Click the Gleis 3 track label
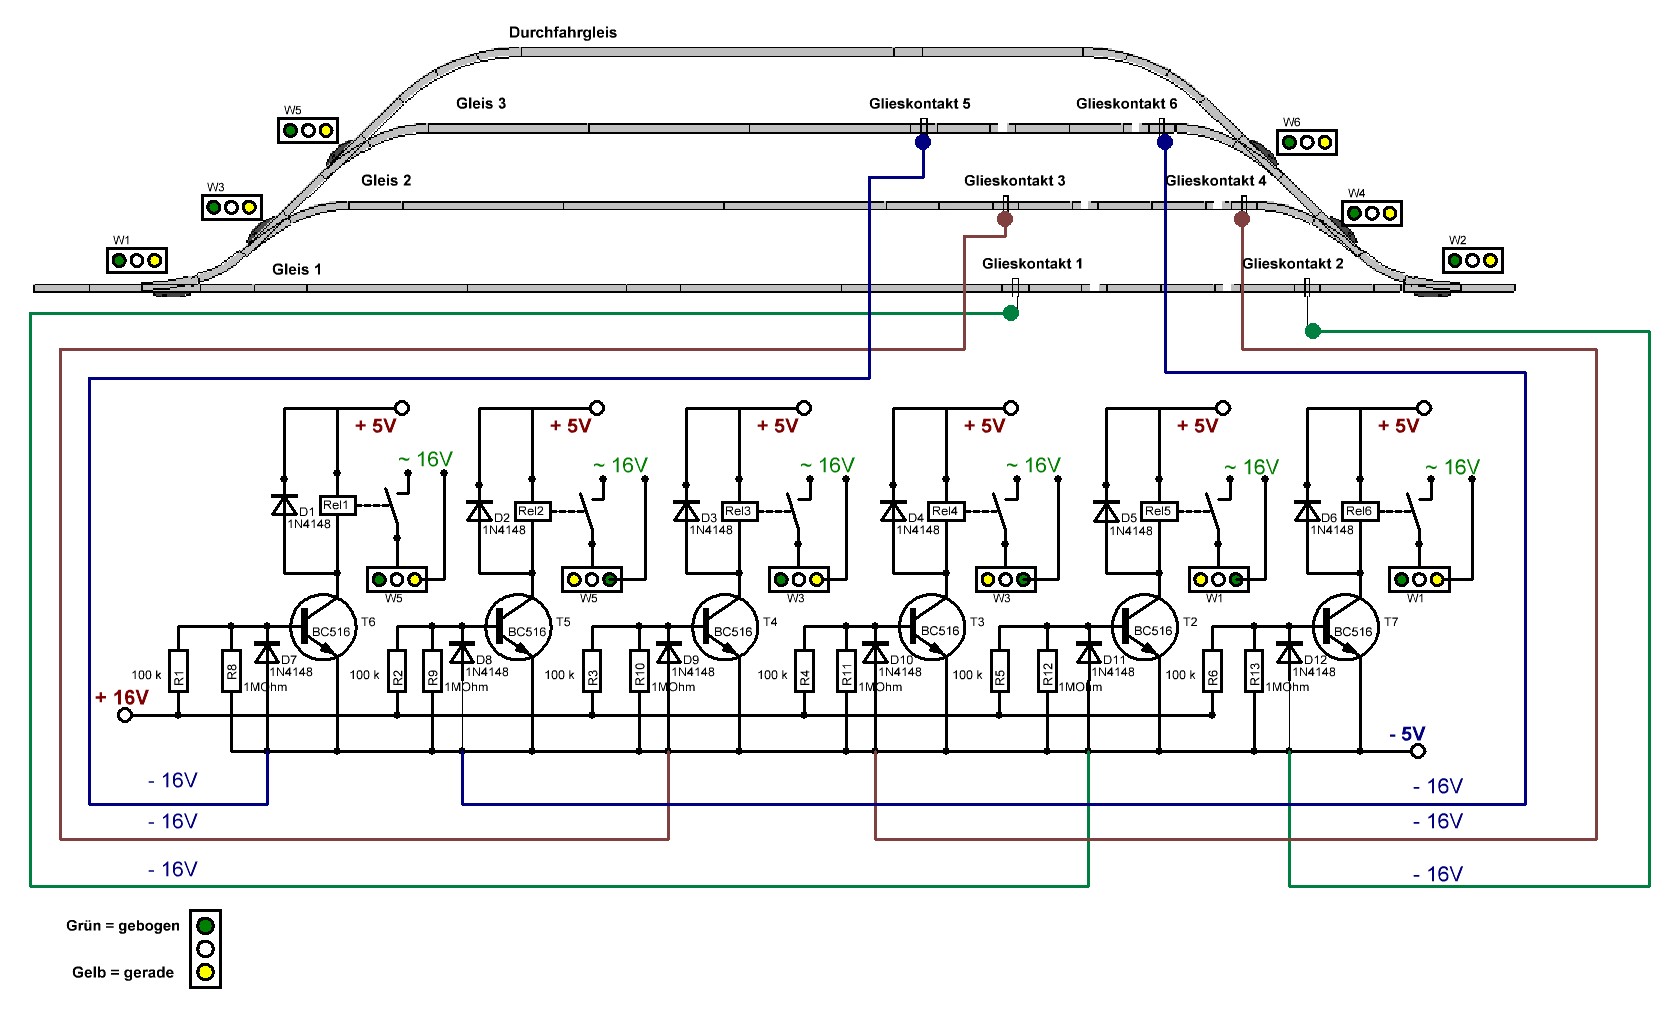Viewport: 1672px width, 1010px height. [480, 103]
